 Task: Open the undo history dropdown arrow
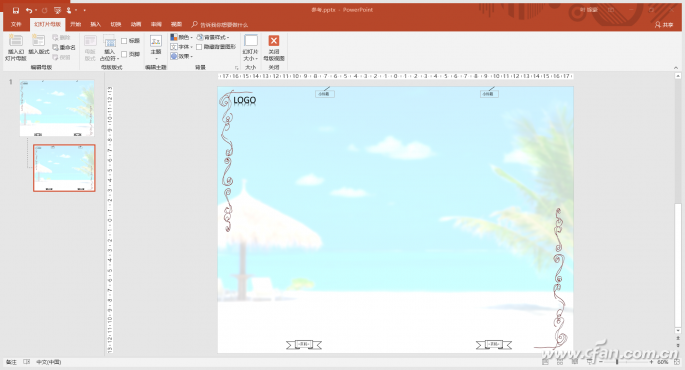pos(36,10)
